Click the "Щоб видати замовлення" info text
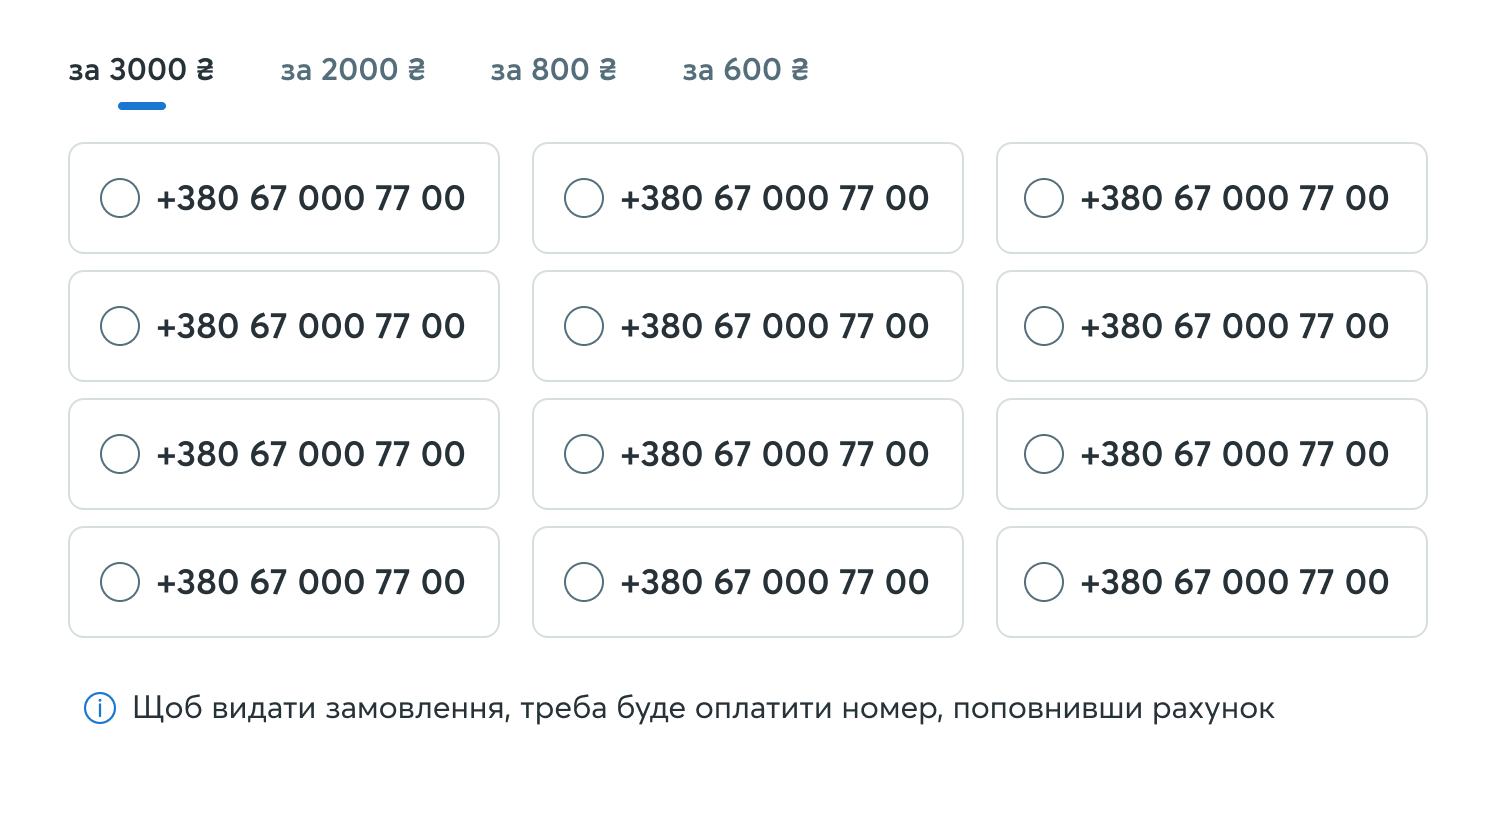The height and width of the screenshot is (822, 1494). tap(703, 709)
